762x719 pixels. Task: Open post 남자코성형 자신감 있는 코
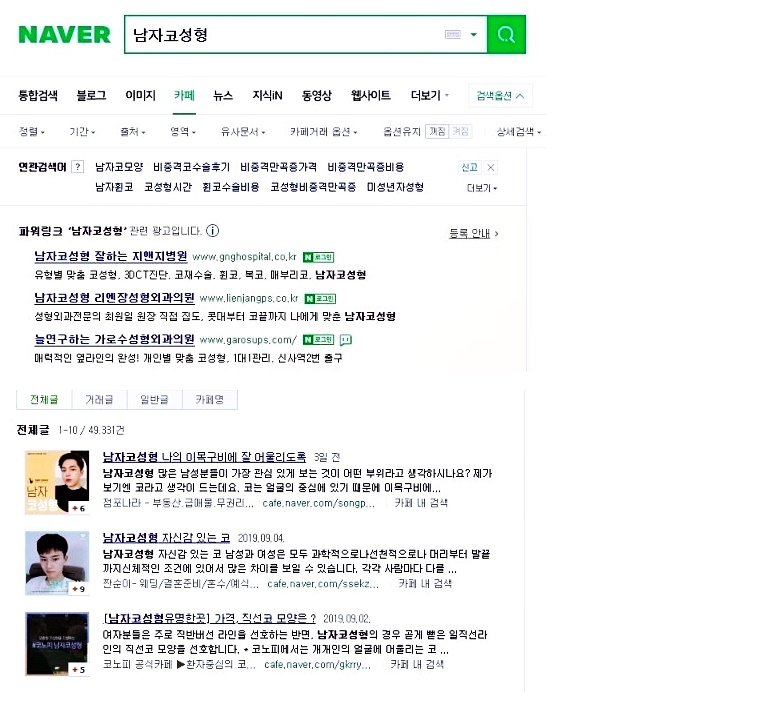[x=166, y=537]
